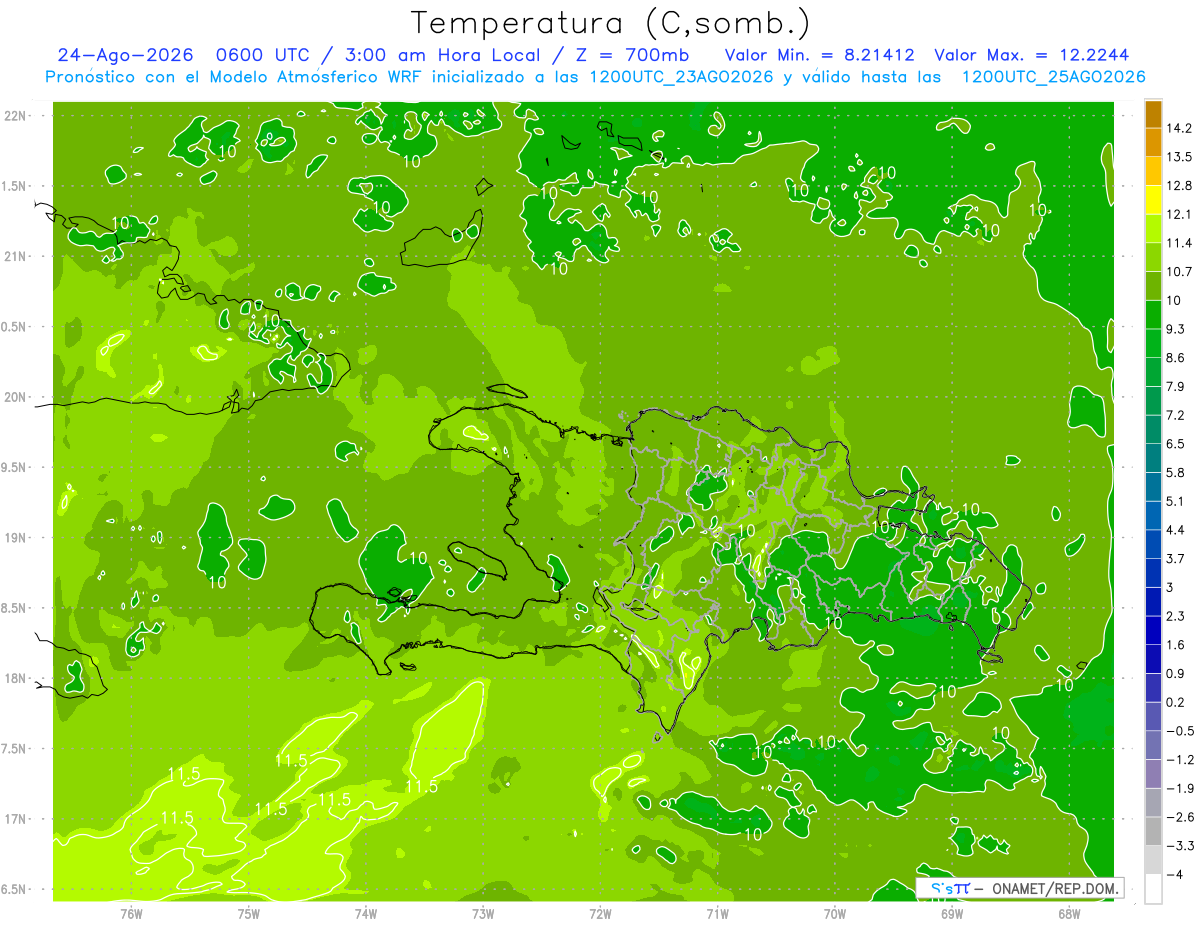
Task: Click the valid-until stamp '1200UTC_25AGO2026'
Action: [1053, 77]
